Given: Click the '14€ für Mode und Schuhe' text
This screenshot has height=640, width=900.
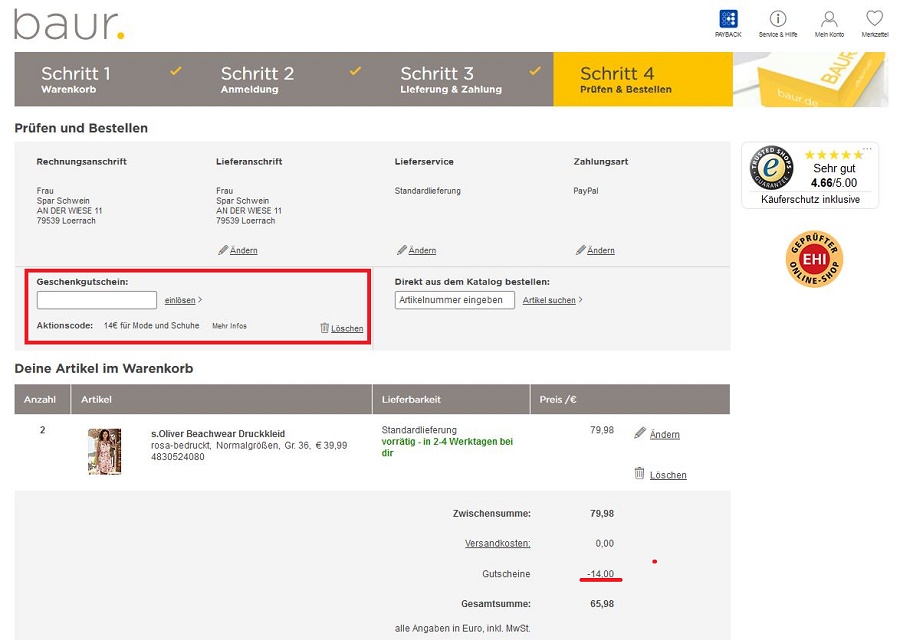Looking at the screenshot, I should pyautogui.click(x=152, y=325).
